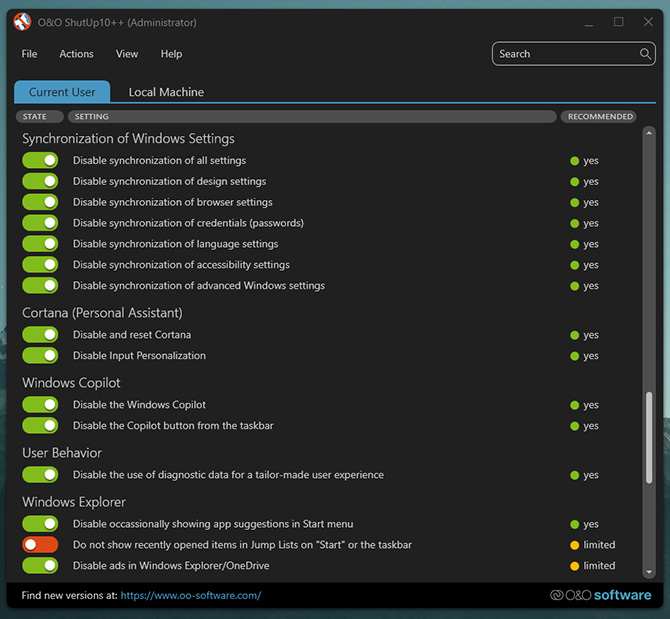
Task: Toggle Disable synchronization of design settings
Action: point(40,181)
